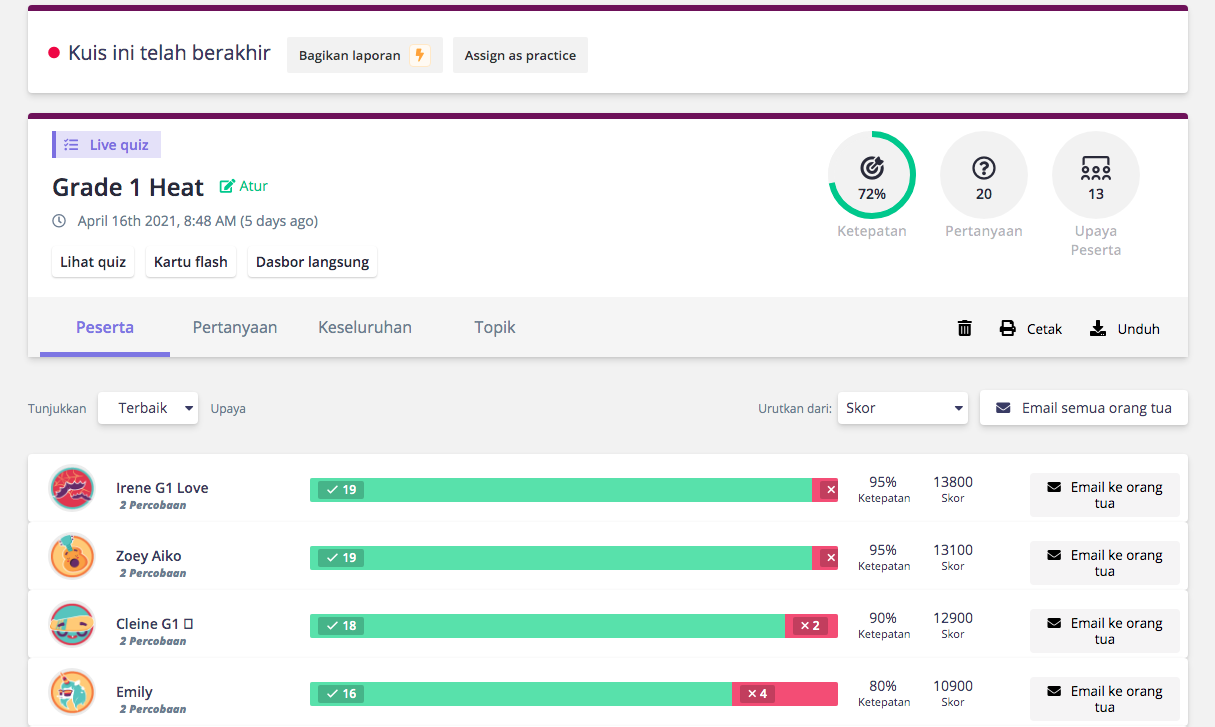
Task: Click the Ketepatan accuracy target icon
Action: pyautogui.click(x=872, y=167)
